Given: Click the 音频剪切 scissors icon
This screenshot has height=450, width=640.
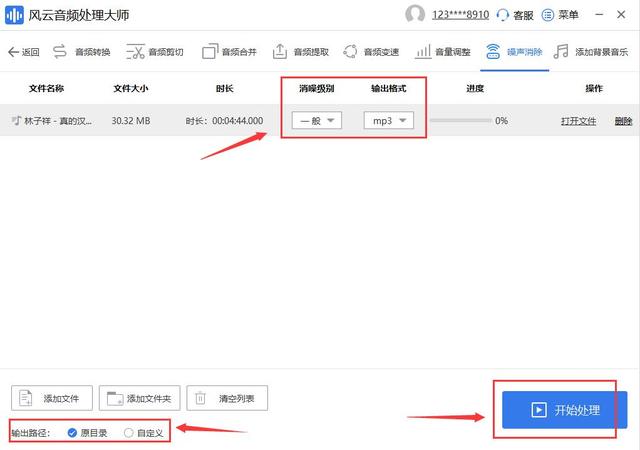Looking at the screenshot, I should click(136, 52).
